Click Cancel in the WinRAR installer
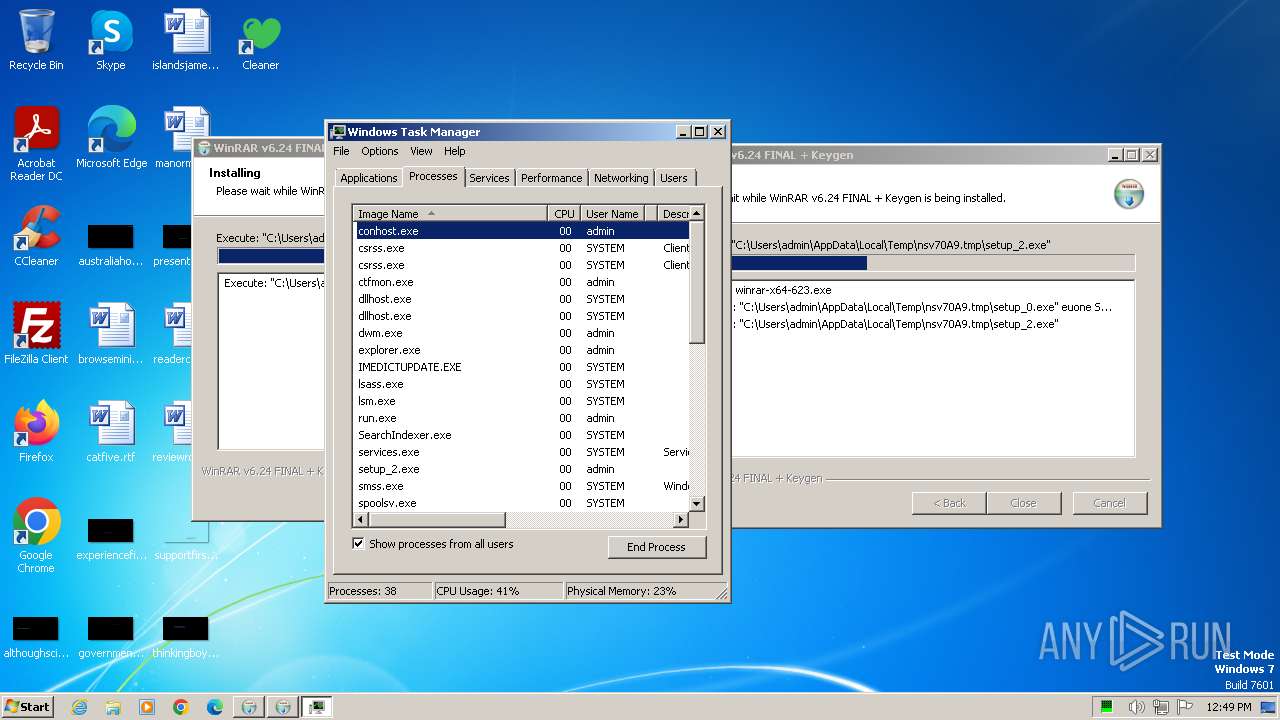The width and height of the screenshot is (1280, 720). point(1109,503)
